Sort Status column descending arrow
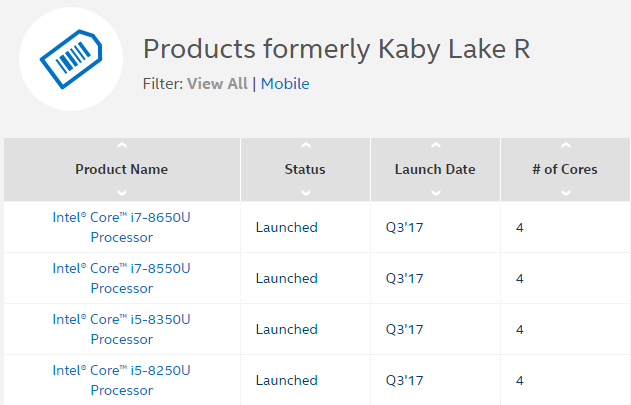631x405 pixels. pos(305,192)
